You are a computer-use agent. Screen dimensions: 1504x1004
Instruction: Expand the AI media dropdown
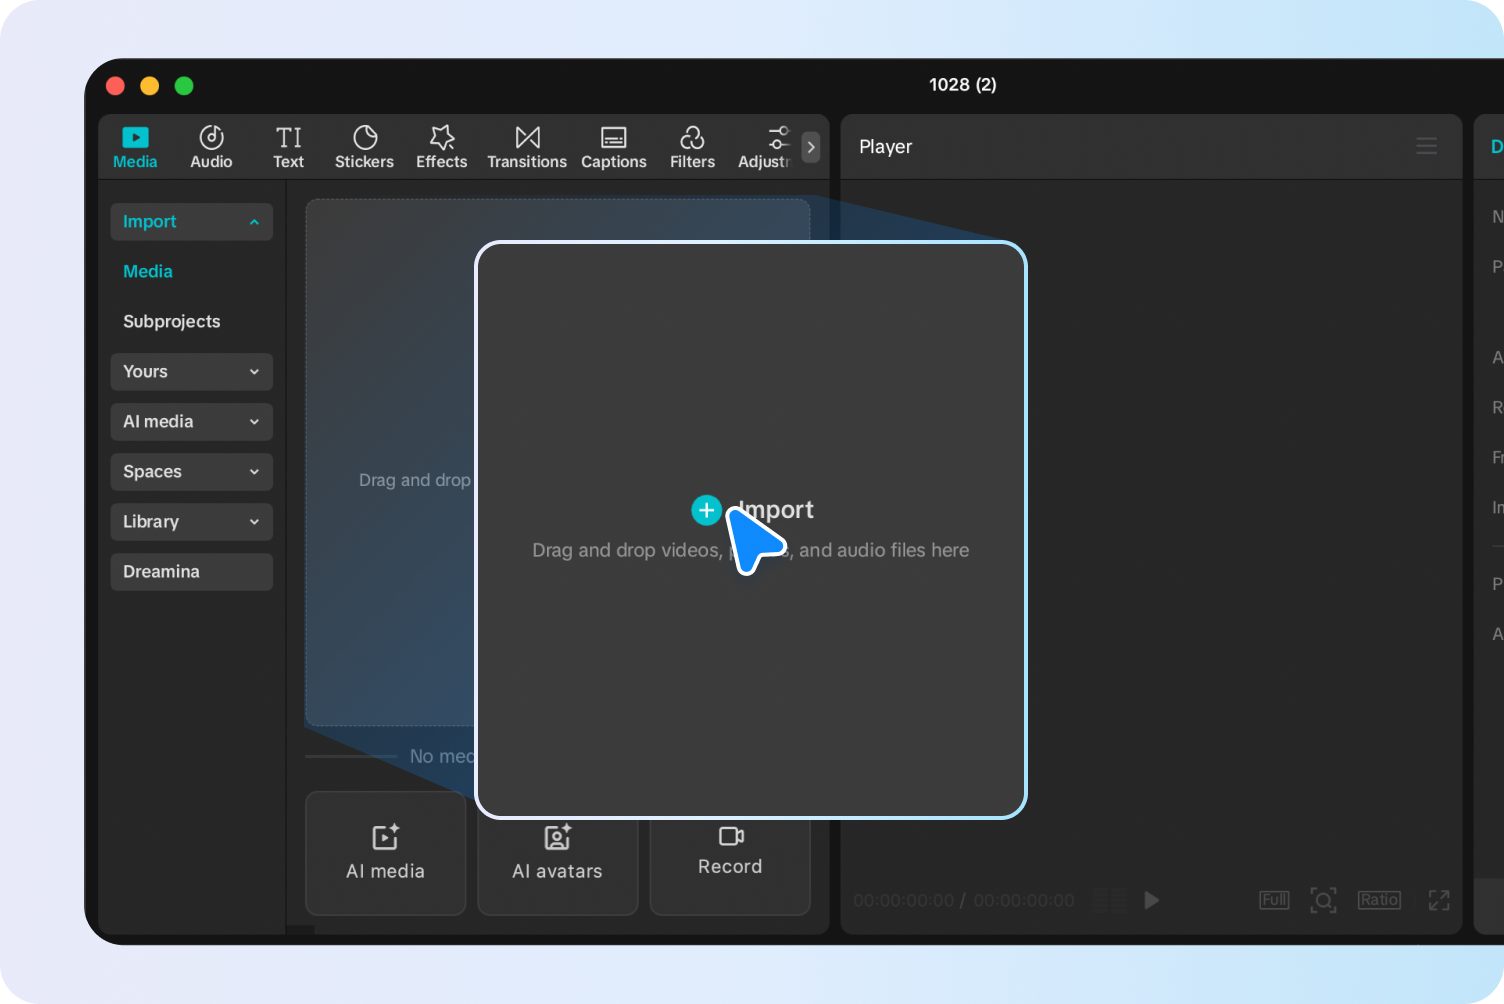[x=191, y=421]
